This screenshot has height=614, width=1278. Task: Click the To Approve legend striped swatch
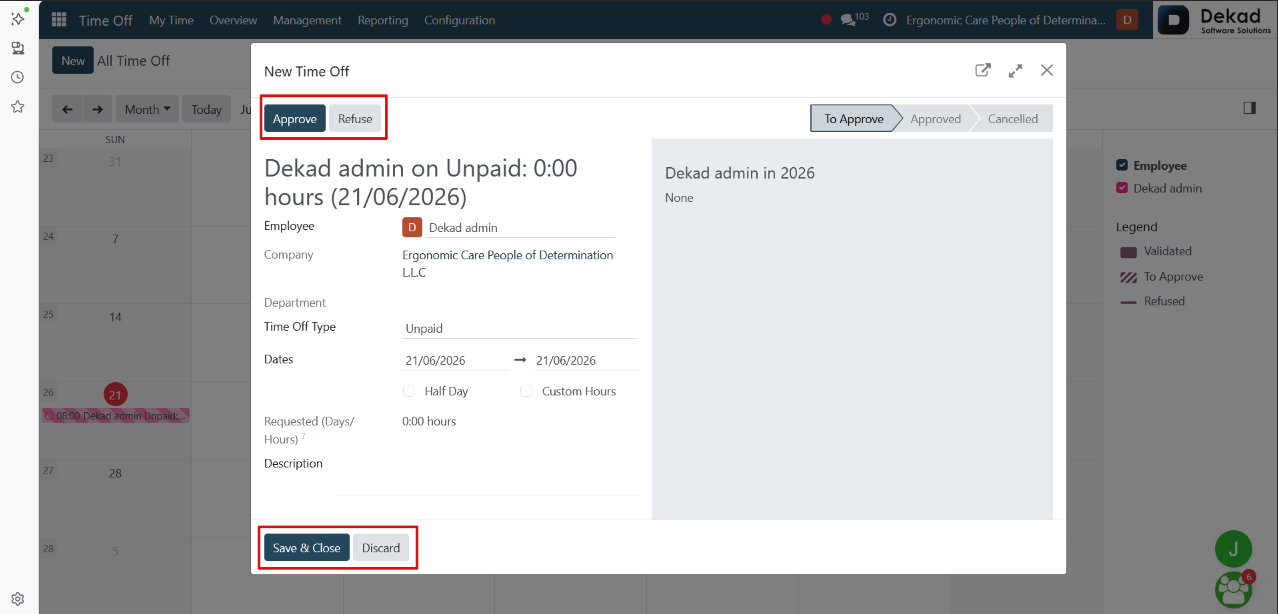coord(1129,277)
